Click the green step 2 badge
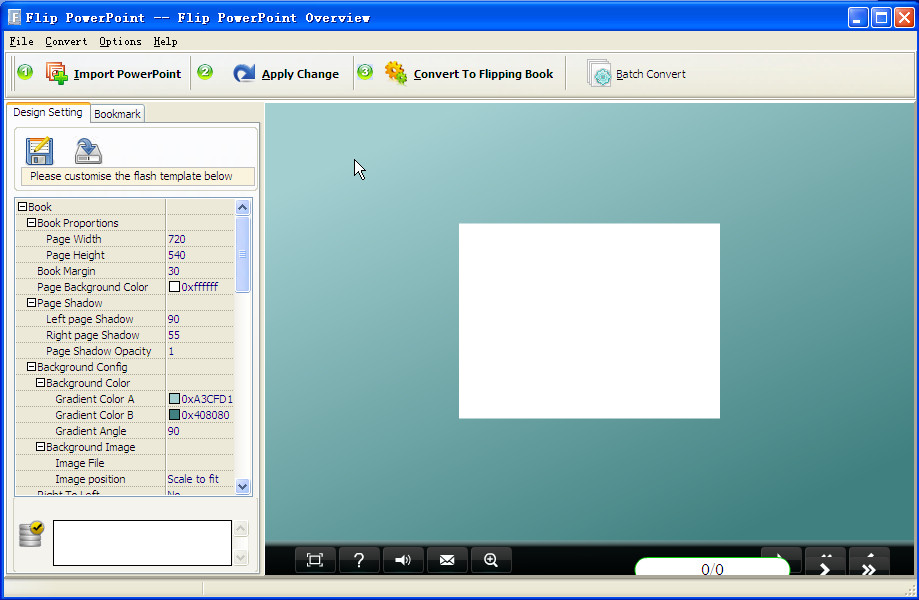The height and width of the screenshot is (600, 919). point(205,72)
